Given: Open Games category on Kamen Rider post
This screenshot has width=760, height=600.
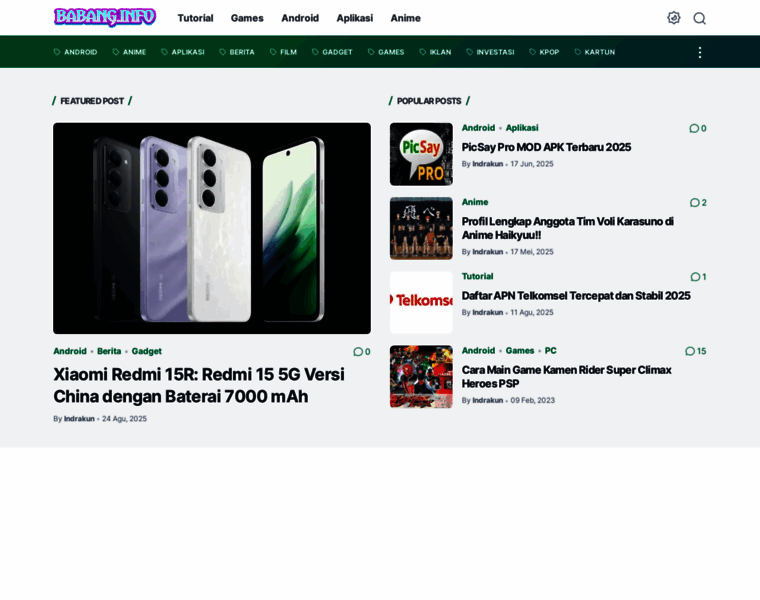Looking at the screenshot, I should point(520,350).
